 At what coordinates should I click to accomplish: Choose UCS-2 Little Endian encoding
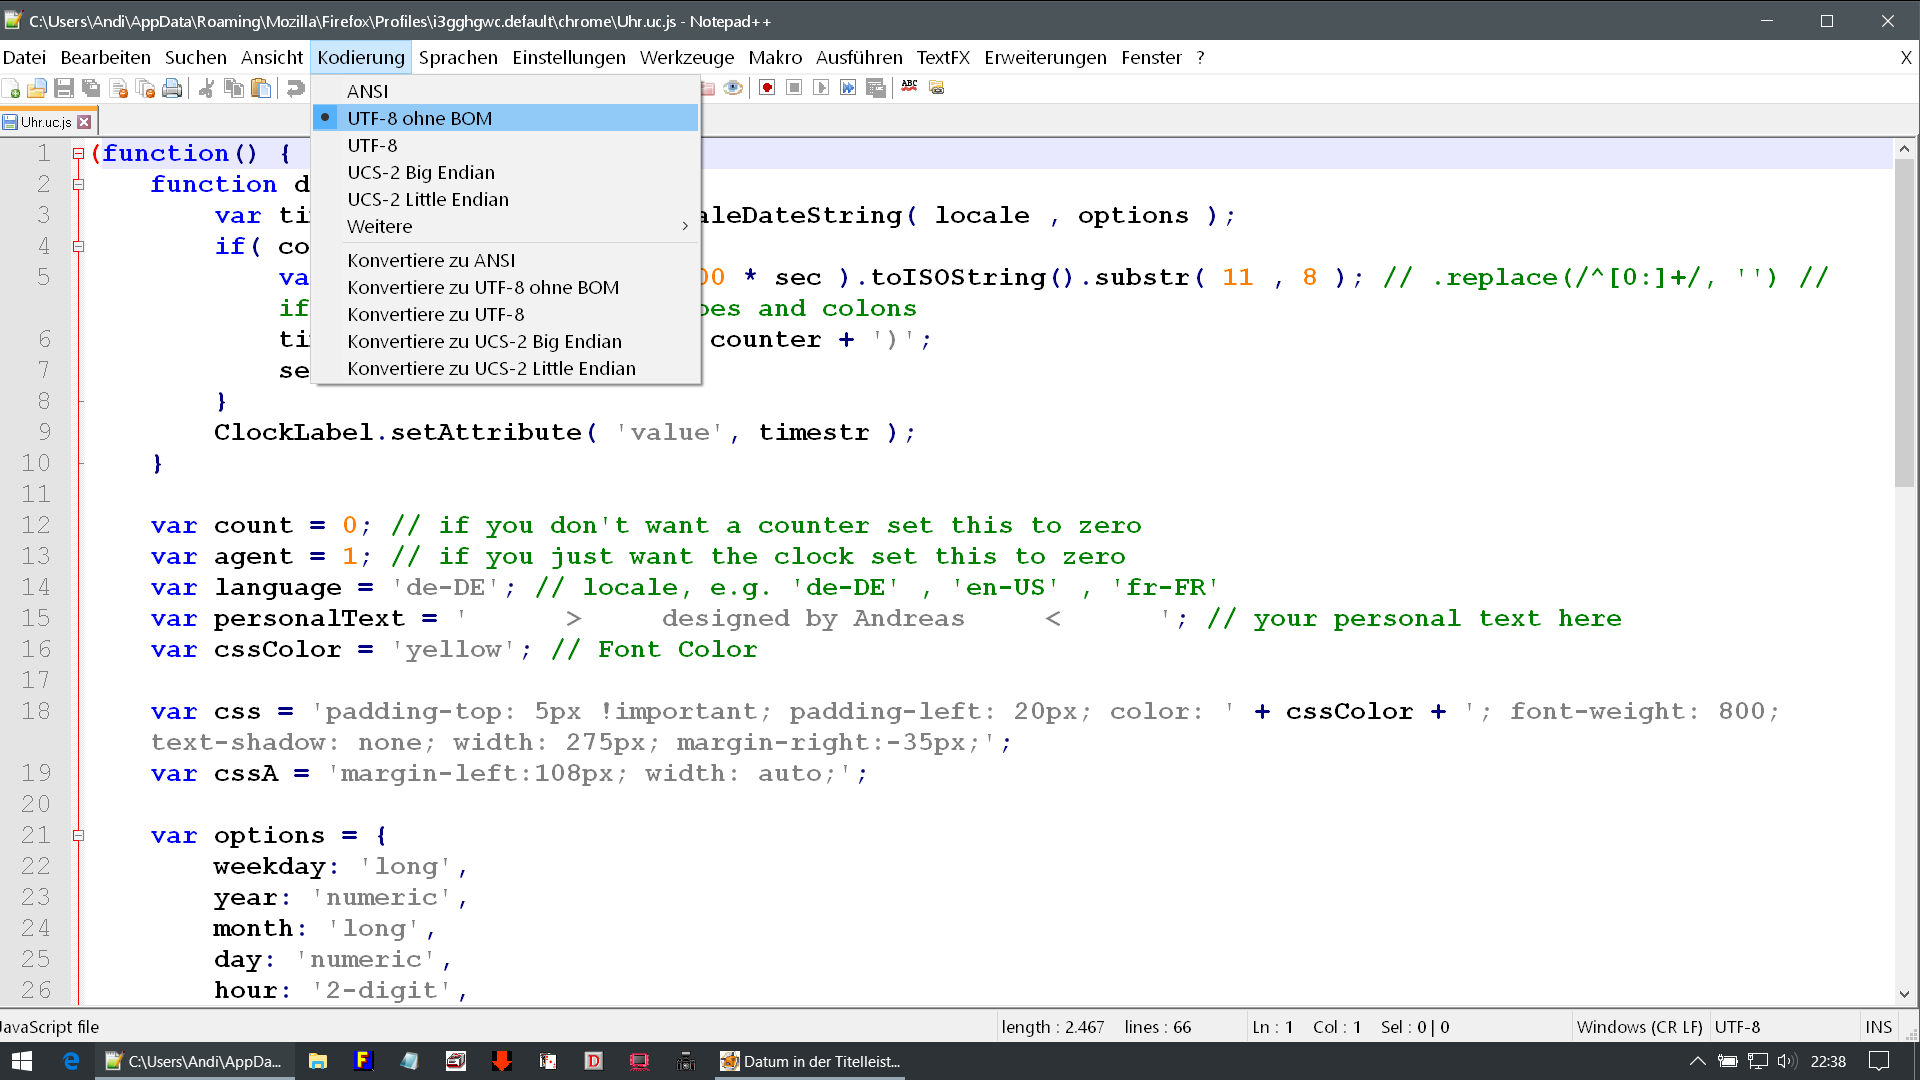(427, 199)
